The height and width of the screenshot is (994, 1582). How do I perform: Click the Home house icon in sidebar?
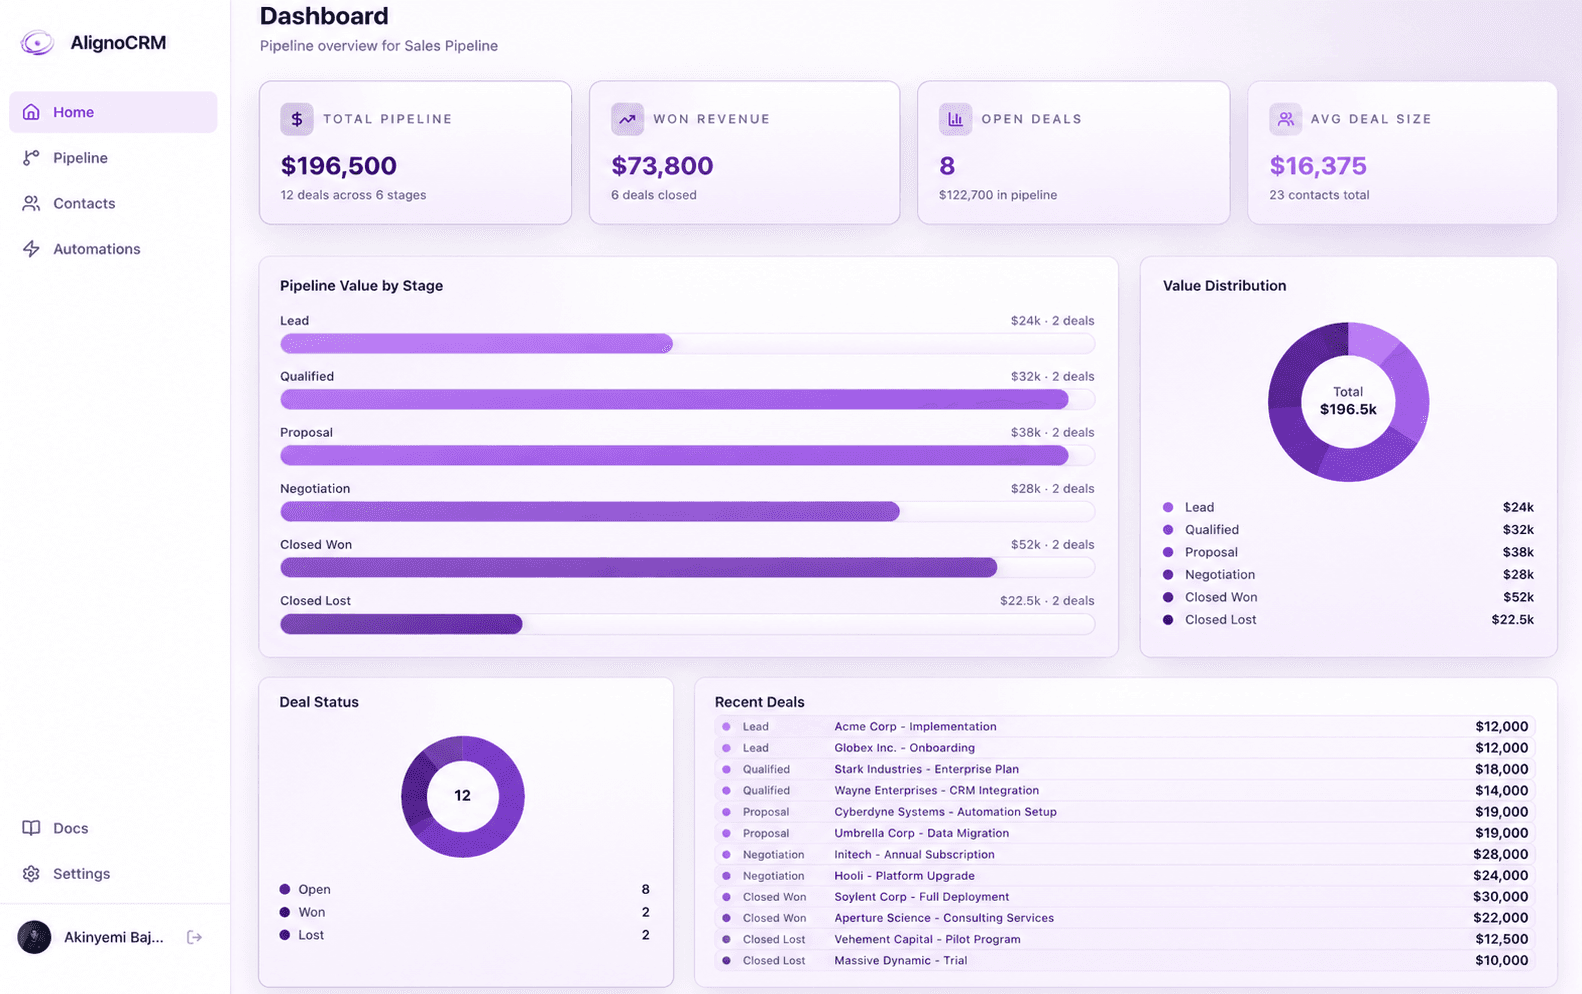point(31,112)
